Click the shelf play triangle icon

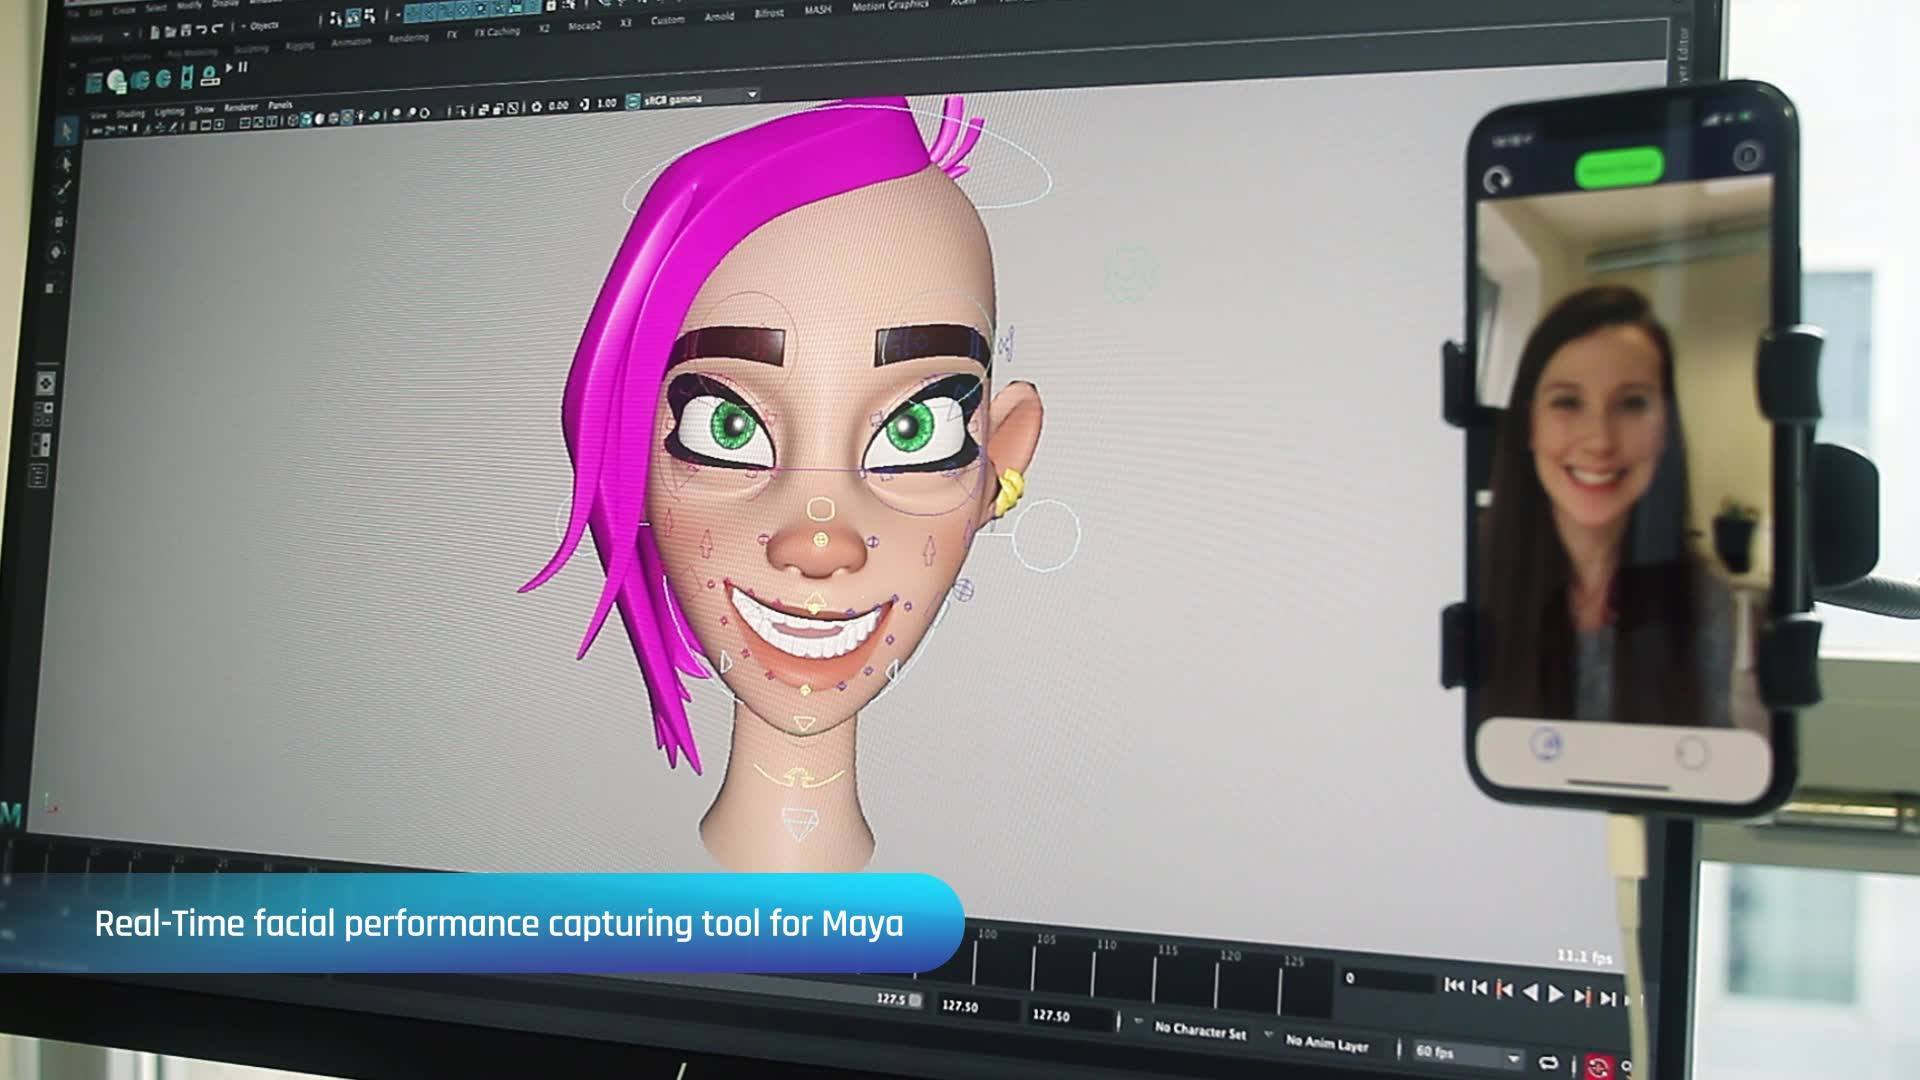click(229, 68)
